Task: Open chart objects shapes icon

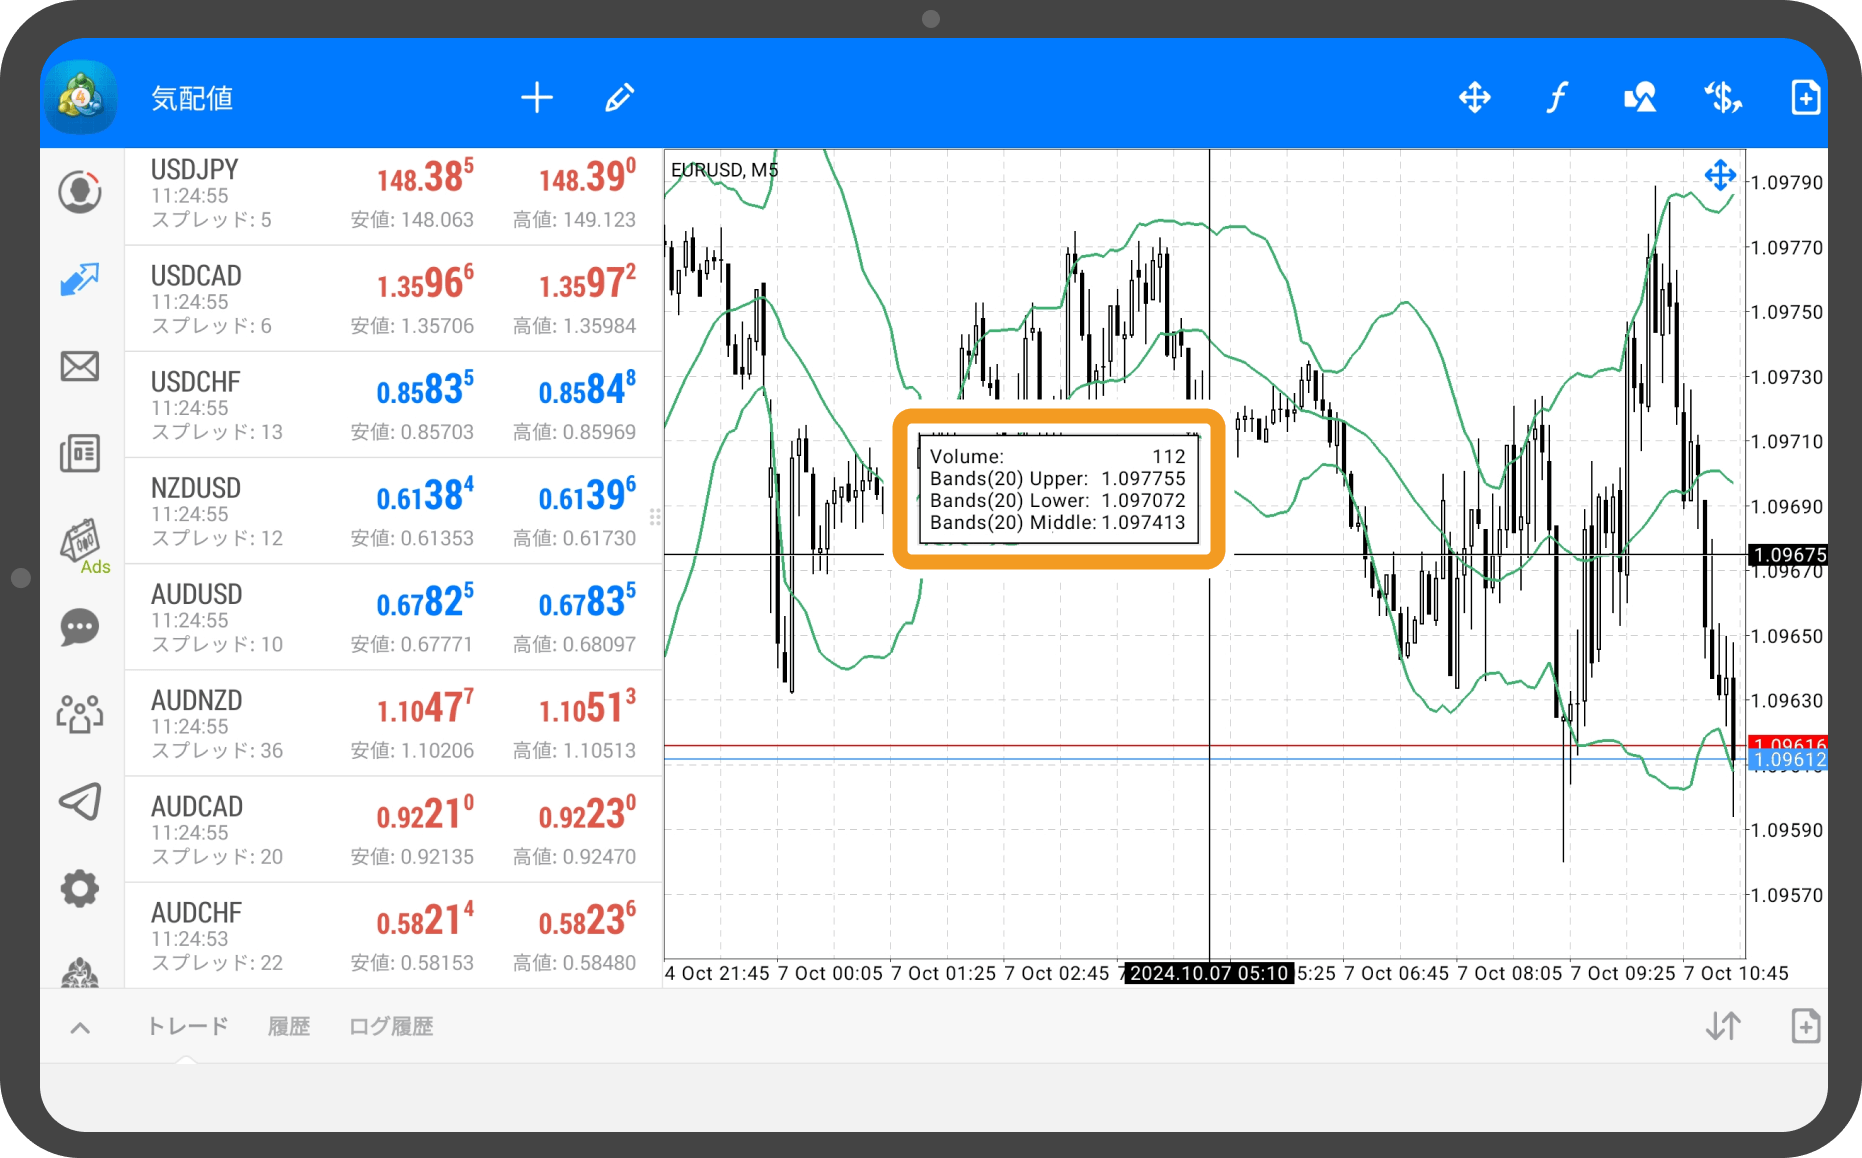Action: pyautogui.click(x=1640, y=97)
